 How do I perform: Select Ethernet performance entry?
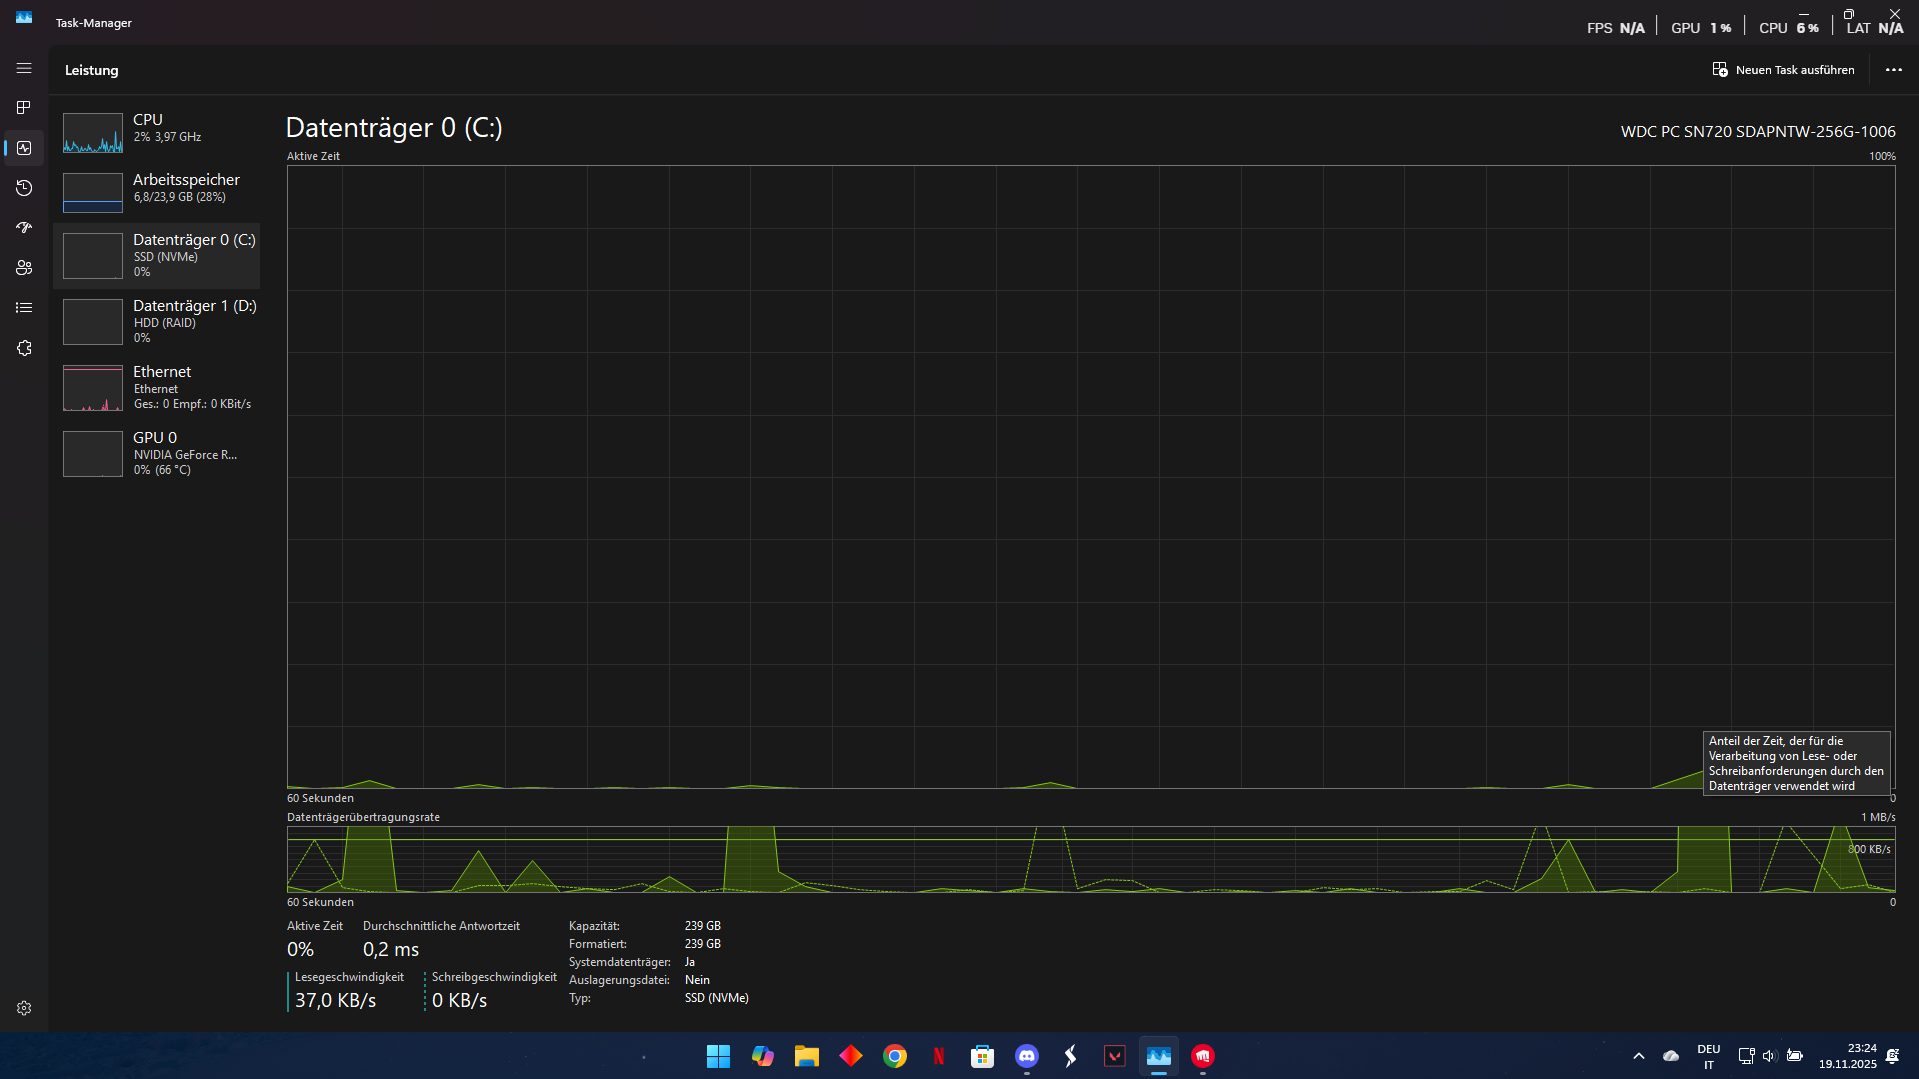pos(157,388)
